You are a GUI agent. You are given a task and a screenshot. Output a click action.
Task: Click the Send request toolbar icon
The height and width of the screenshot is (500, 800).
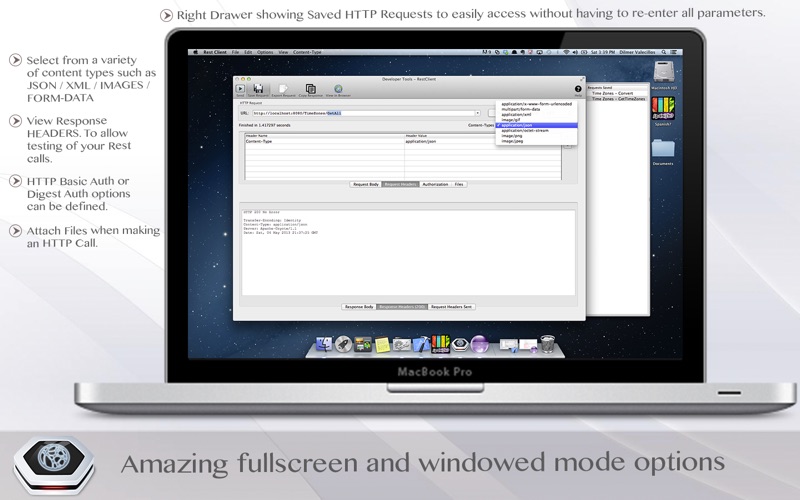coord(240,89)
